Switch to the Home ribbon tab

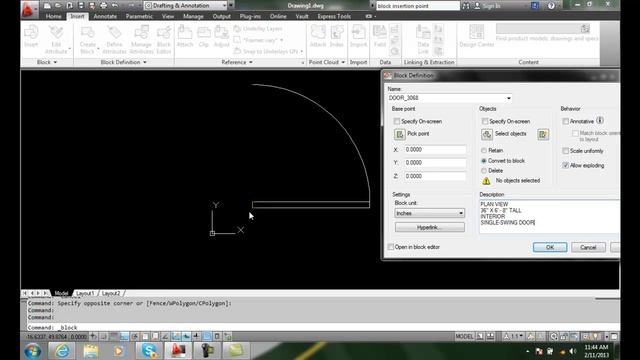coord(53,16)
